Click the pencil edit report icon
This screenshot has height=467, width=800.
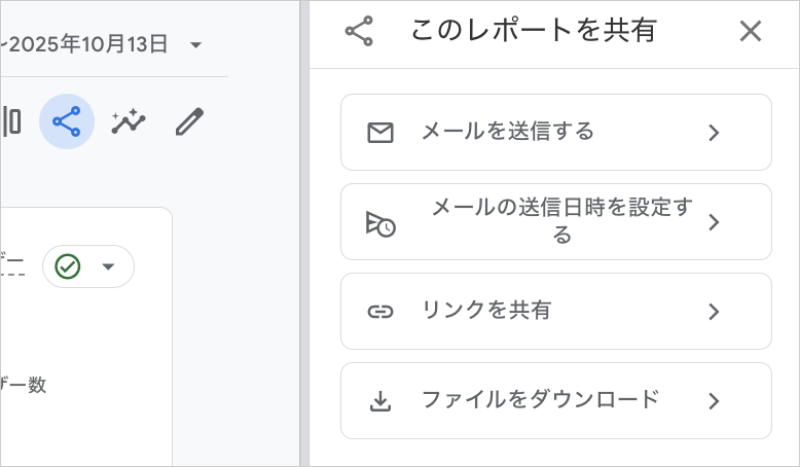[x=189, y=122]
